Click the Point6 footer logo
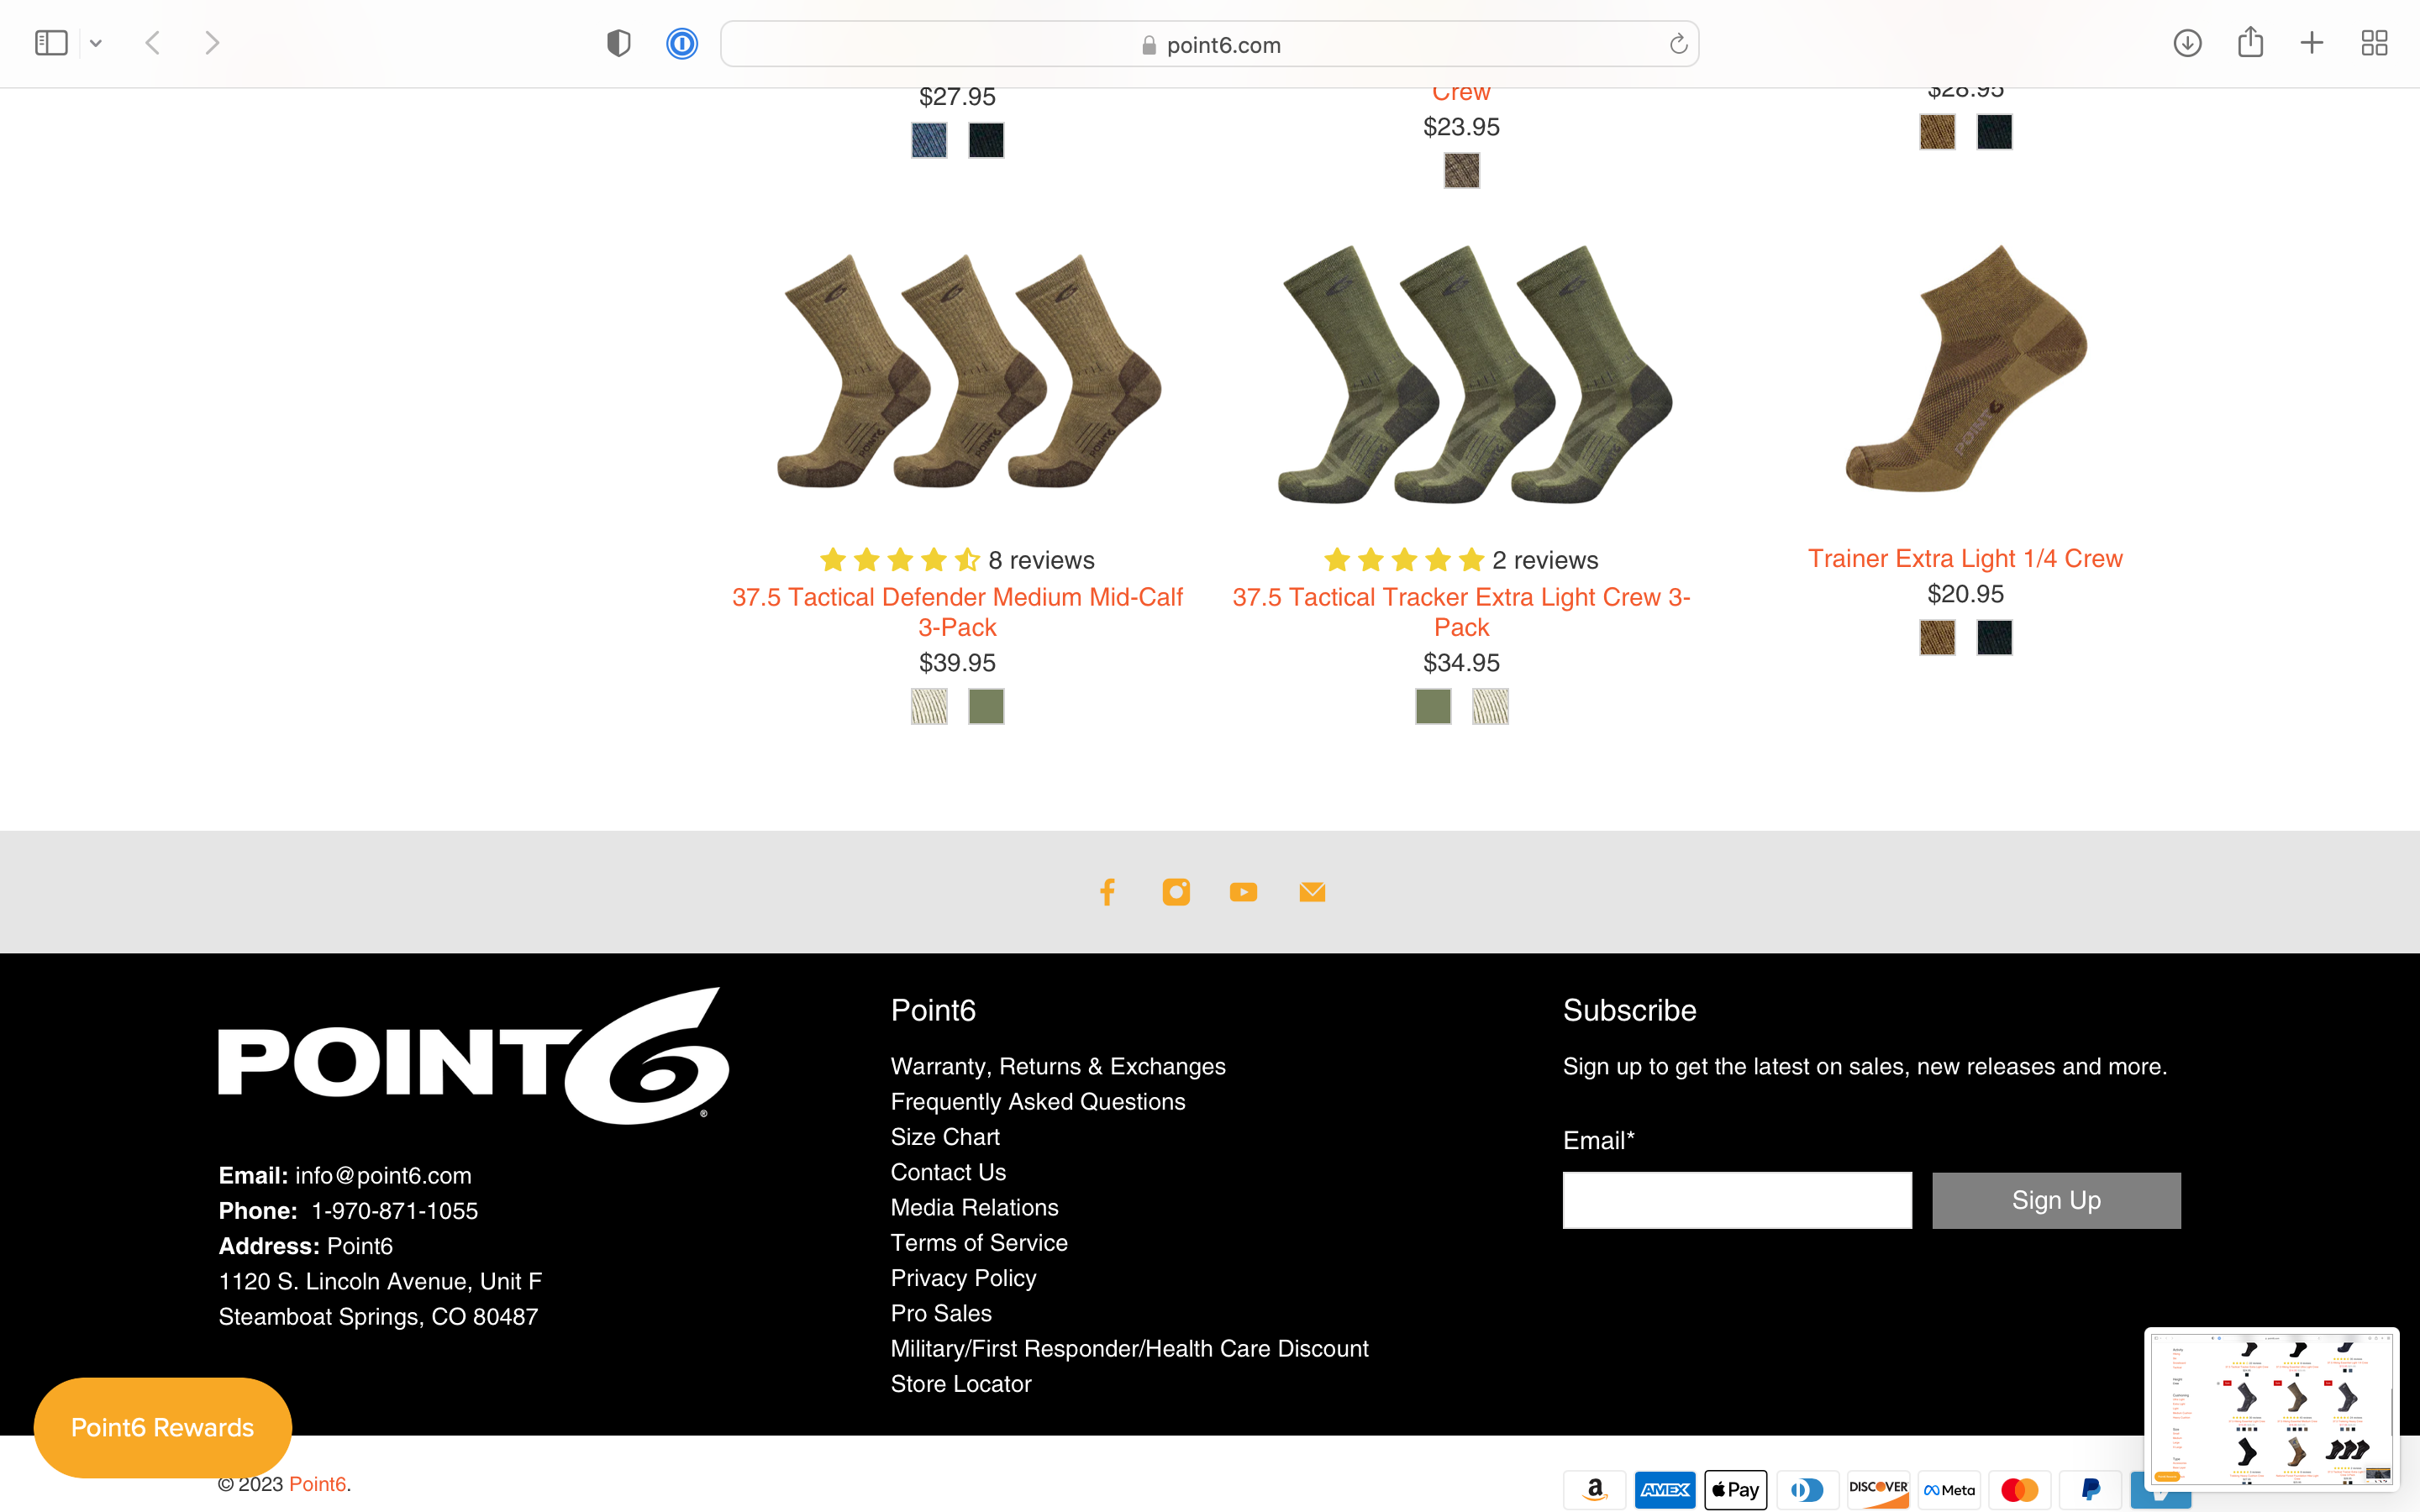This screenshot has width=2420, height=1512. [x=474, y=1056]
